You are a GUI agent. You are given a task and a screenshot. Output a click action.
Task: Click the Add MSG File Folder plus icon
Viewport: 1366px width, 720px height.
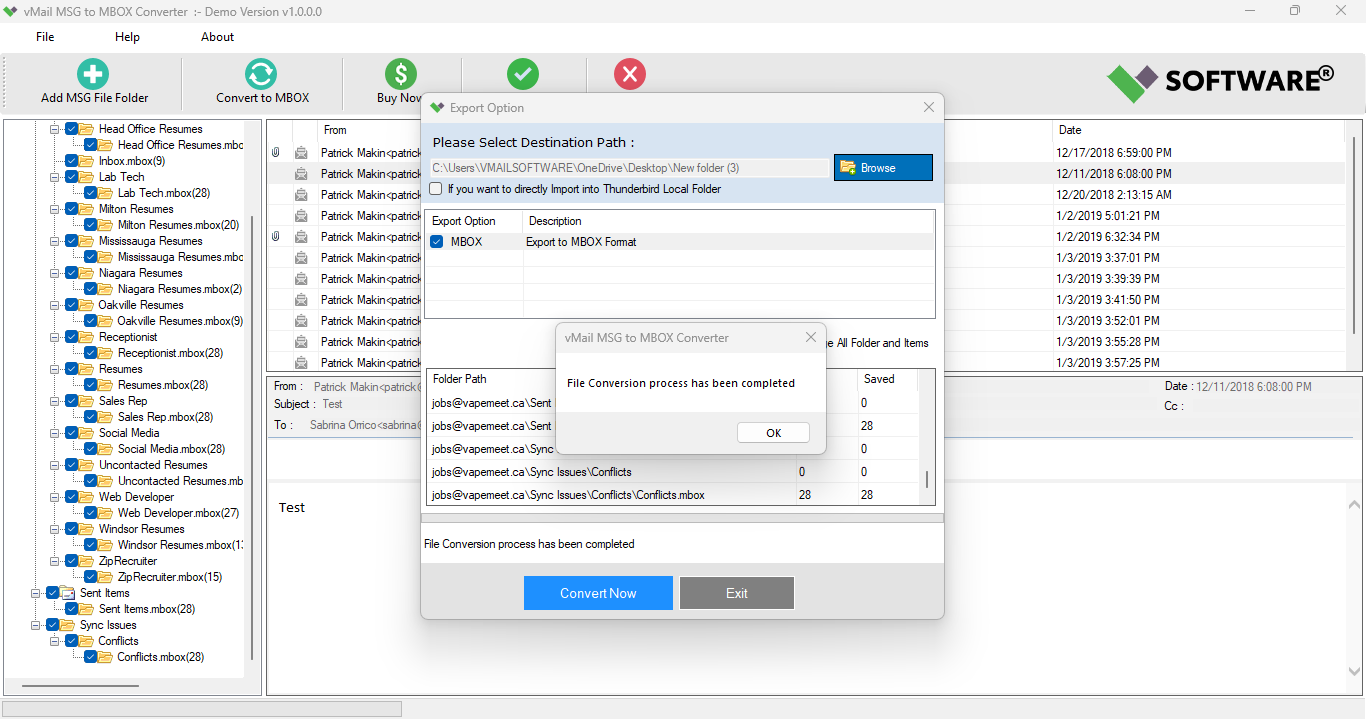(92, 74)
